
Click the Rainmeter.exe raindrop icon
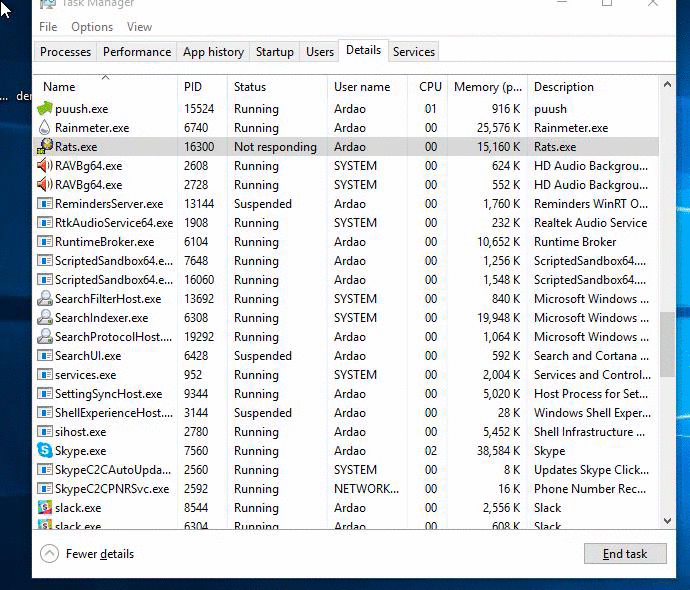click(x=44, y=128)
